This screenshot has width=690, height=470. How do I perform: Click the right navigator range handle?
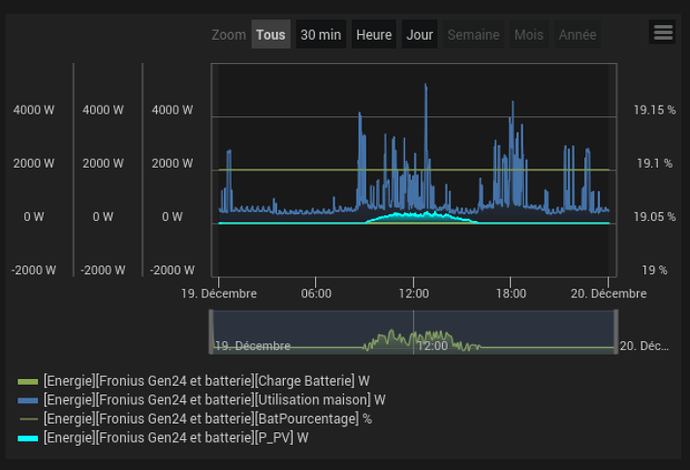[616, 331]
